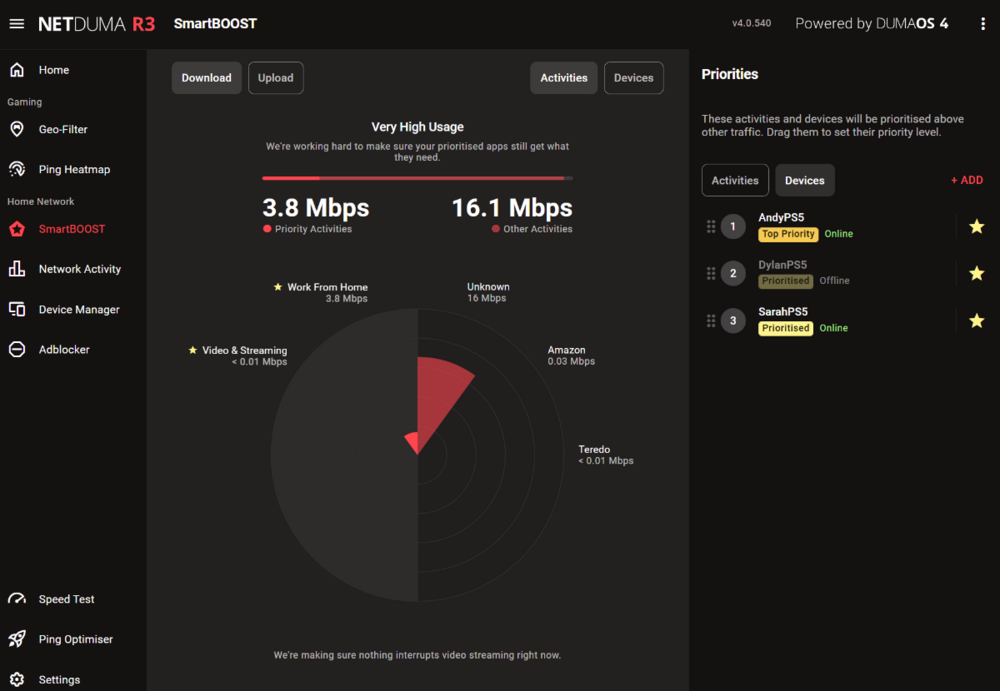Click the Geo-Filter pin icon
The height and width of the screenshot is (691, 1000).
[17, 129]
